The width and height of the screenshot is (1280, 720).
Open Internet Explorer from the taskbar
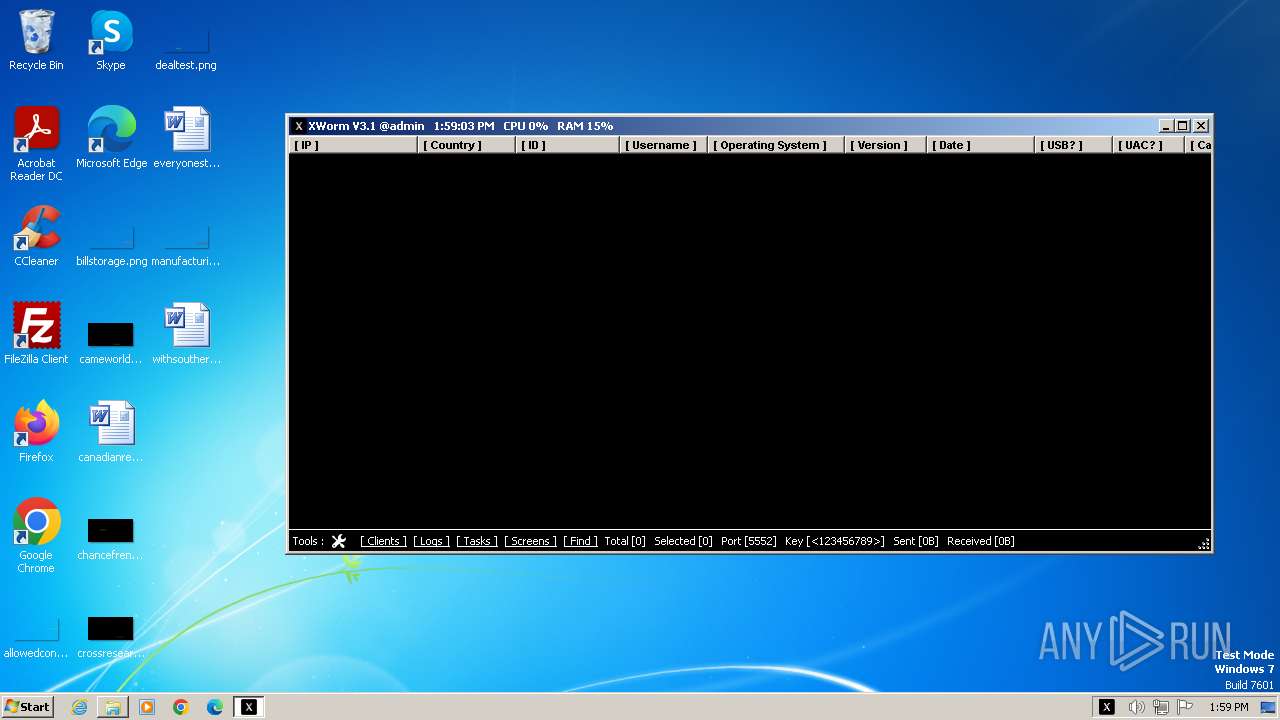click(x=79, y=707)
